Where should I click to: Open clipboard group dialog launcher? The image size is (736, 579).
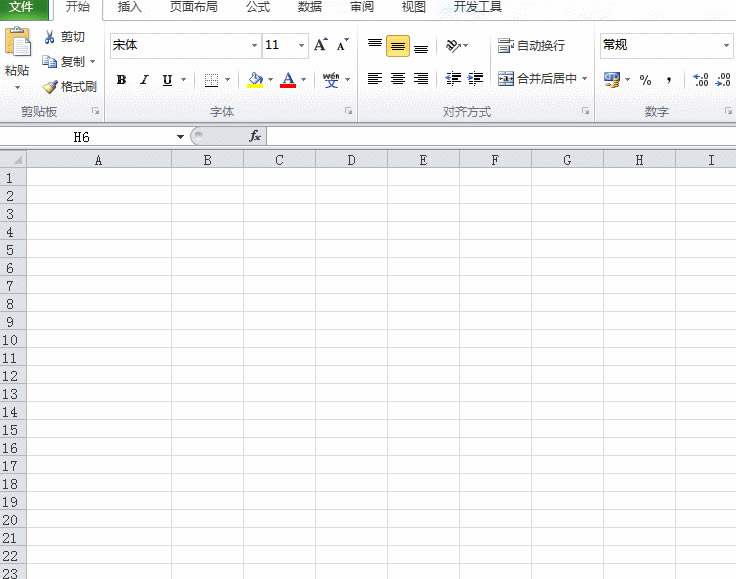coord(96,111)
